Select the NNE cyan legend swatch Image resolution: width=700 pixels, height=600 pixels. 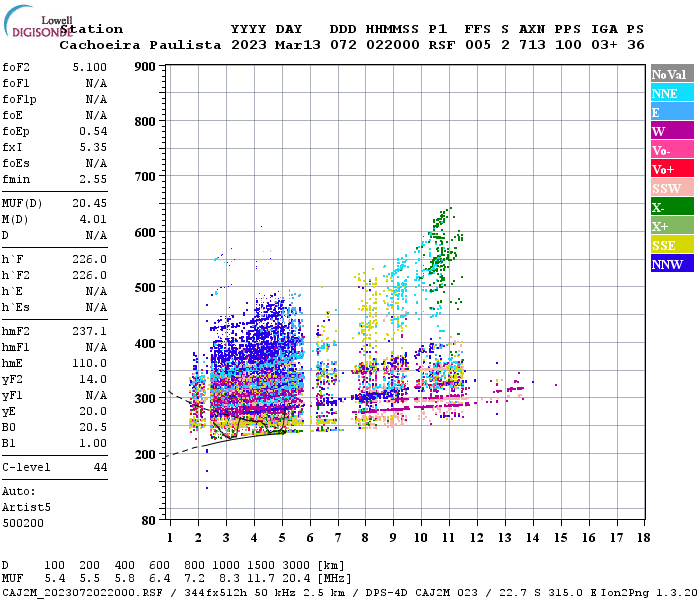click(x=672, y=93)
